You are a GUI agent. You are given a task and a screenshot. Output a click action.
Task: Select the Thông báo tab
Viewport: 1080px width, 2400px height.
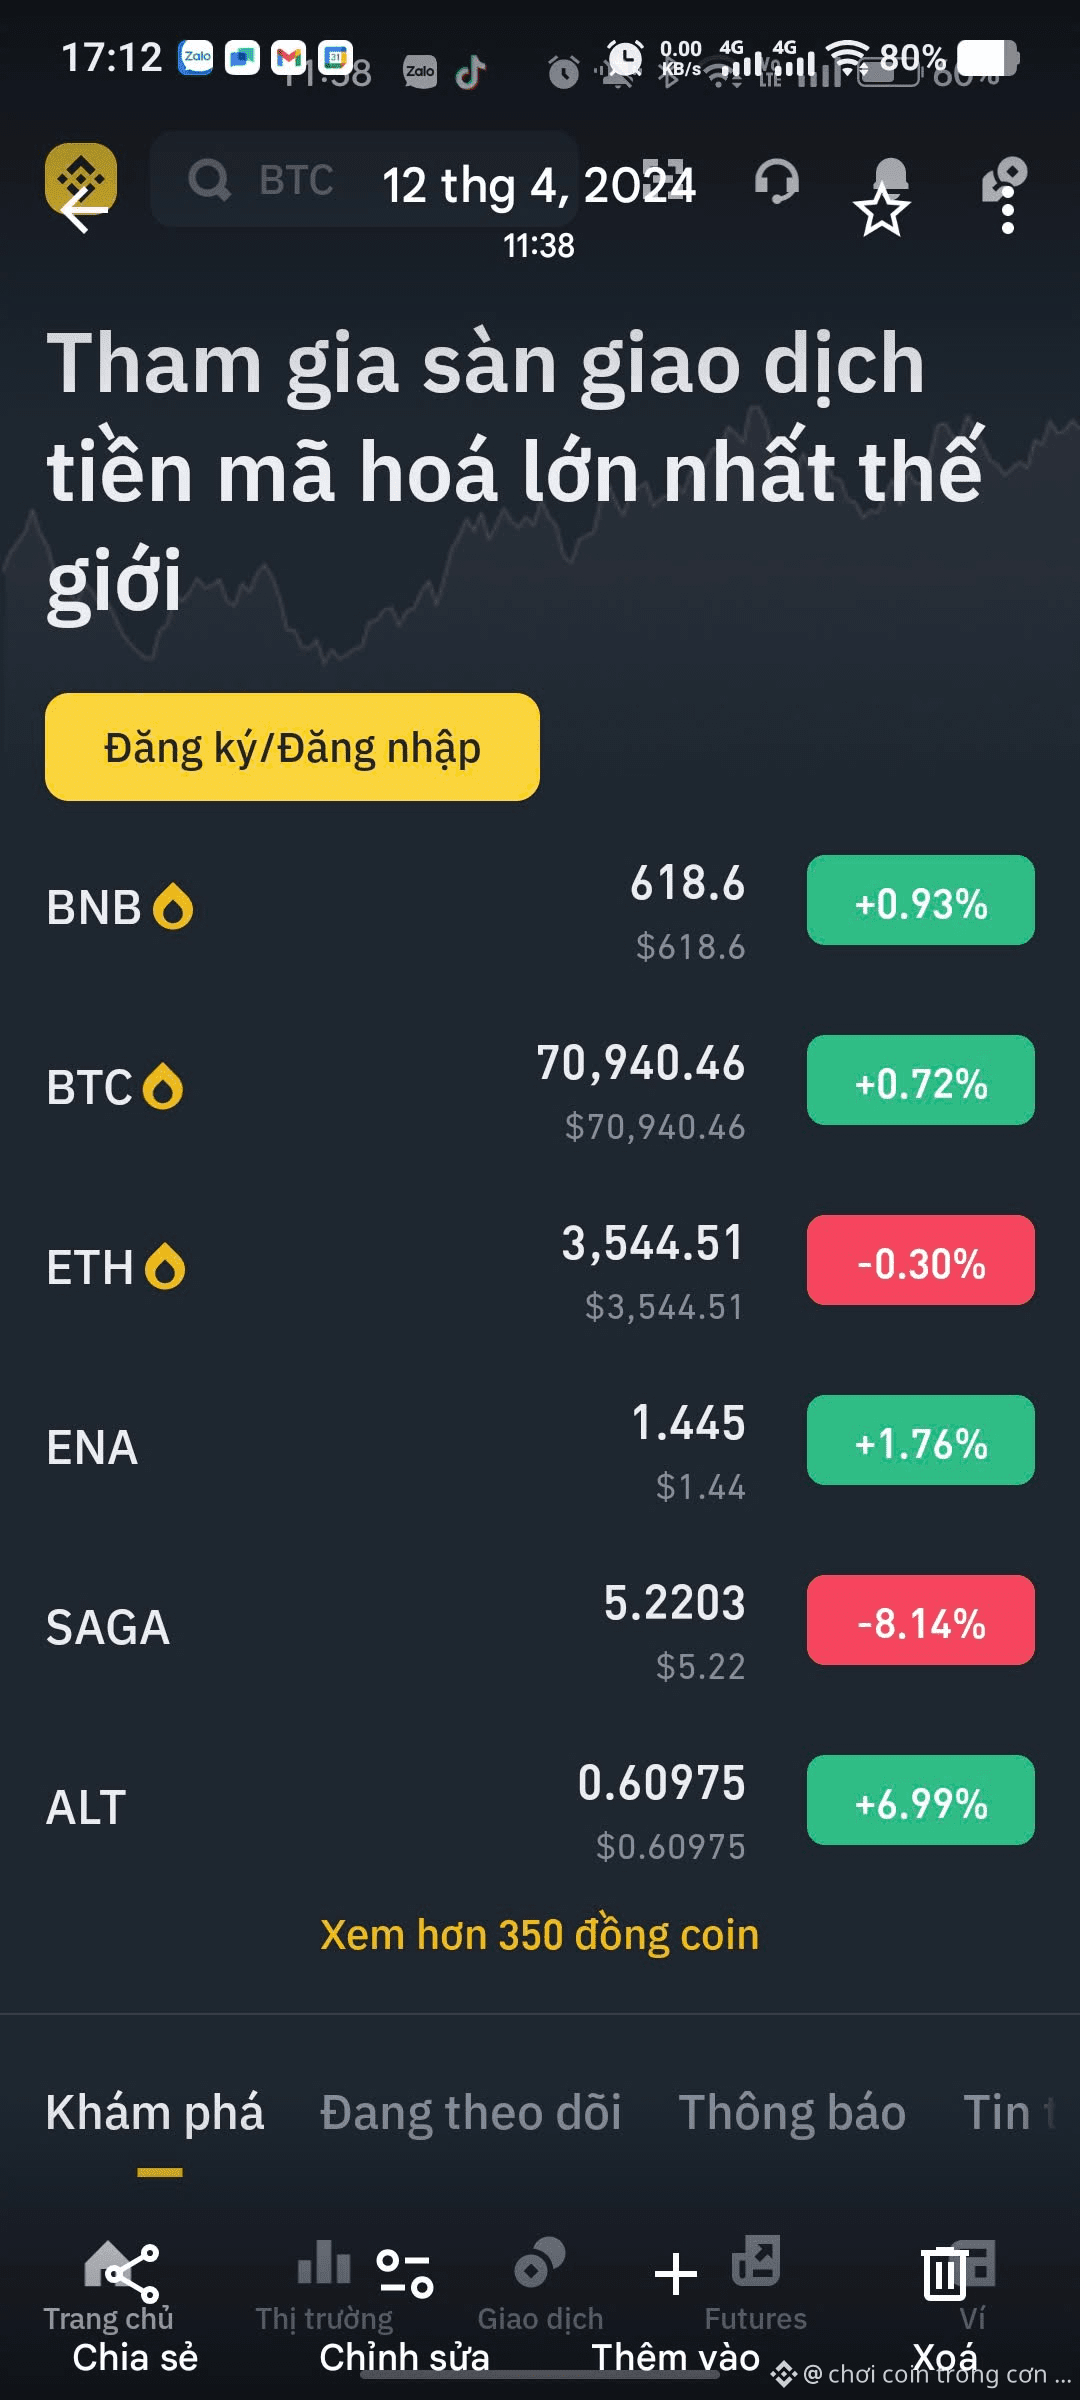[x=792, y=2113]
